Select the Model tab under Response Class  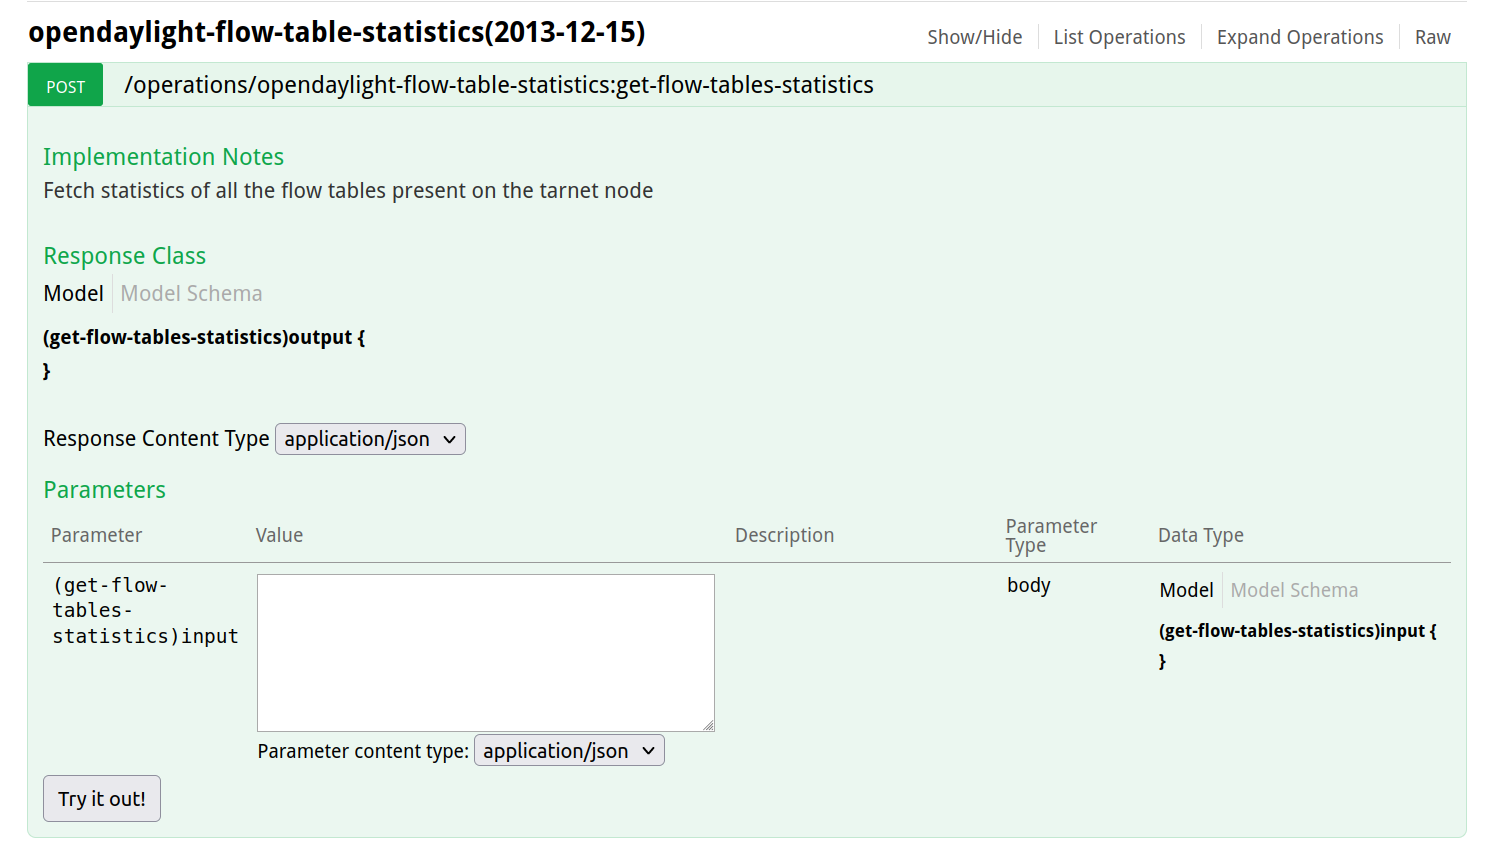(x=73, y=293)
